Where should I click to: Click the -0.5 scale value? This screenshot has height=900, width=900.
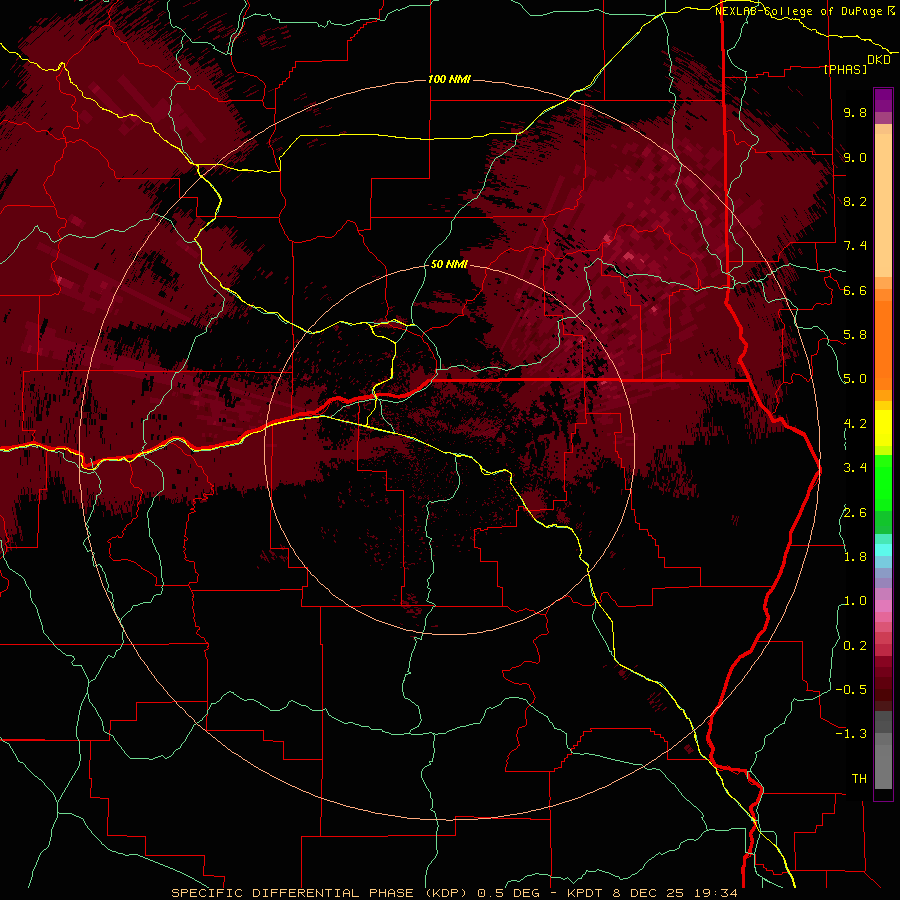(851, 690)
